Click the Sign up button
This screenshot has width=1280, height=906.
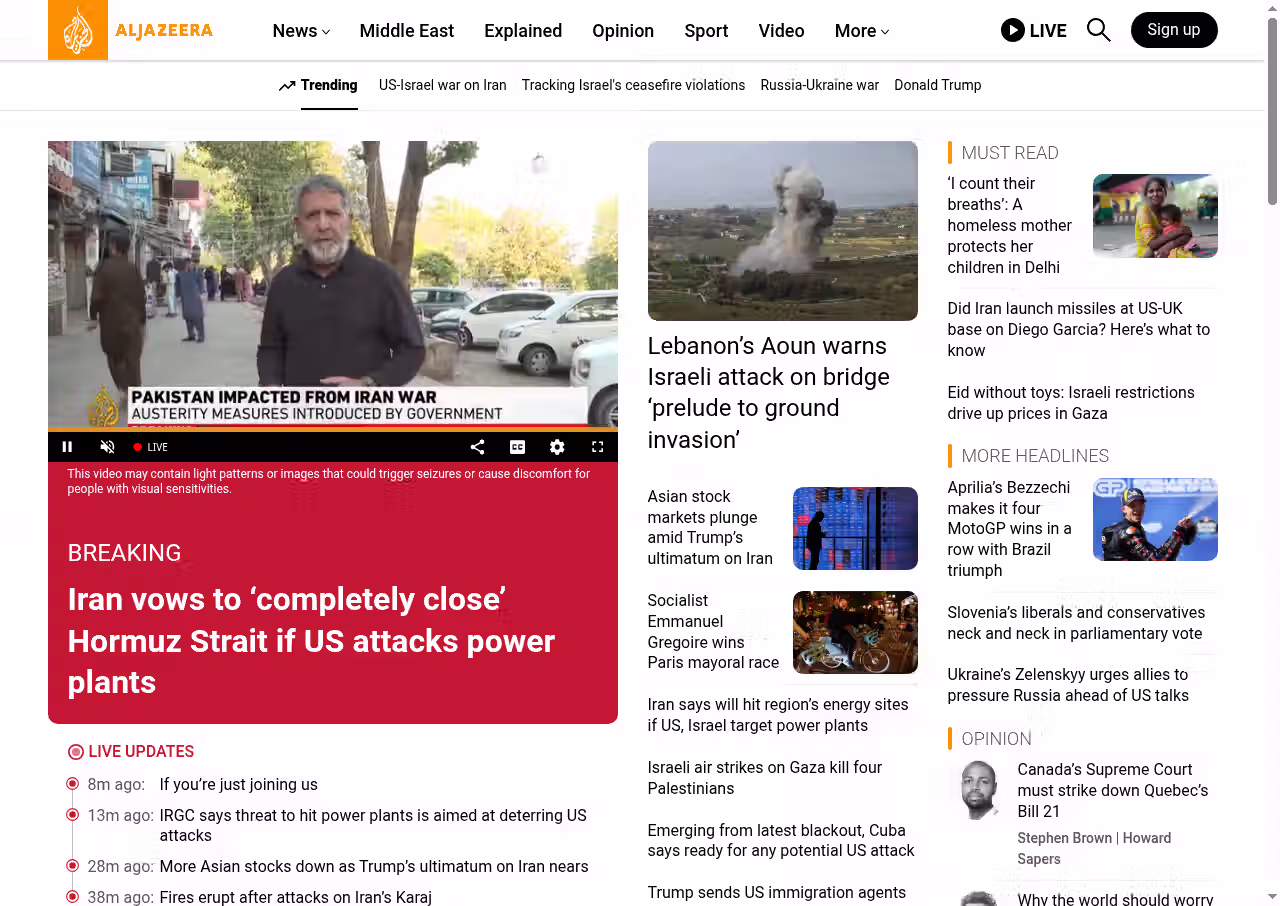click(1173, 30)
